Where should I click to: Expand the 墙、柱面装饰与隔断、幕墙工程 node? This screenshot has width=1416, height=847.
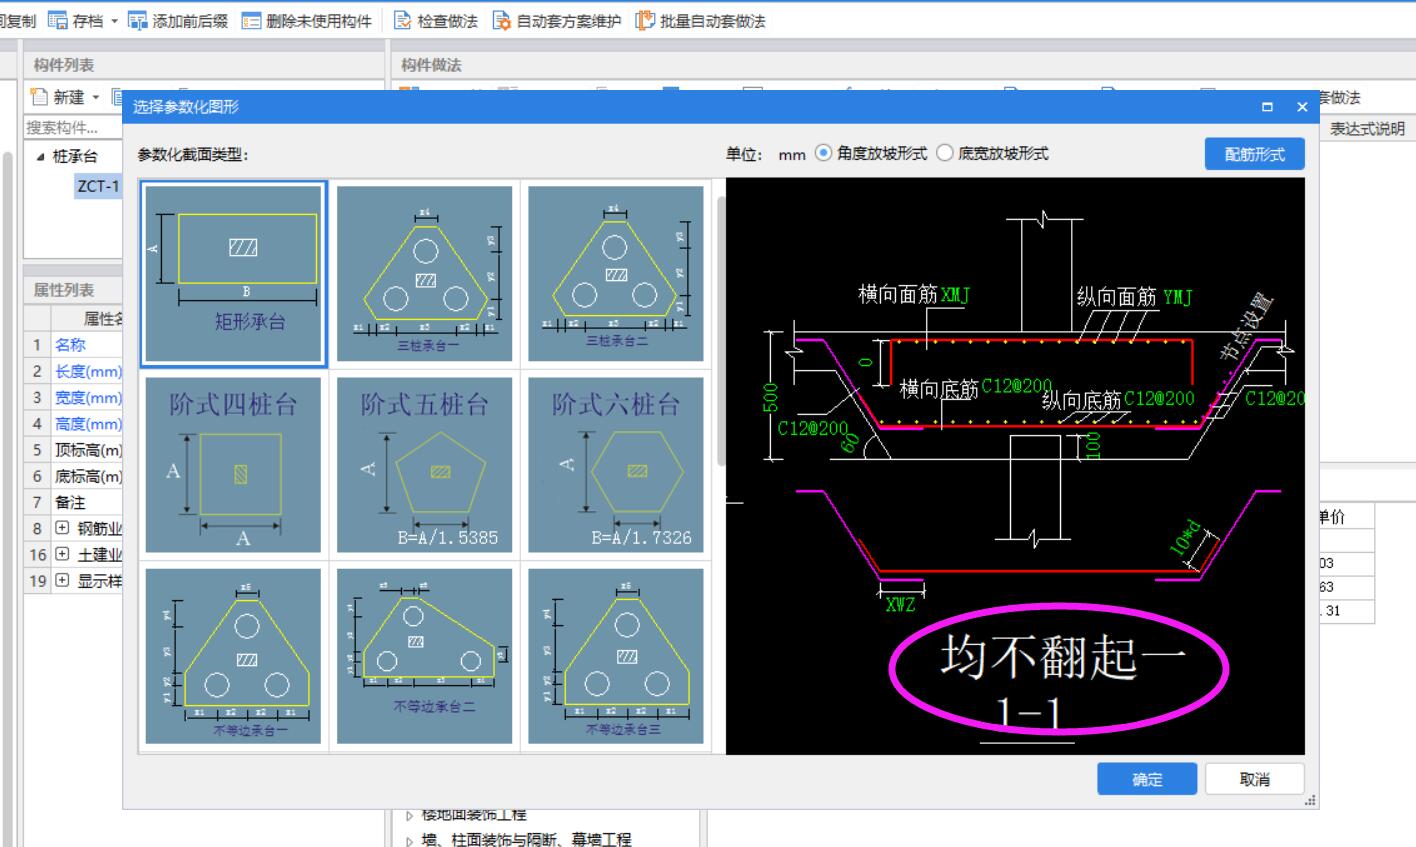[x=410, y=840]
